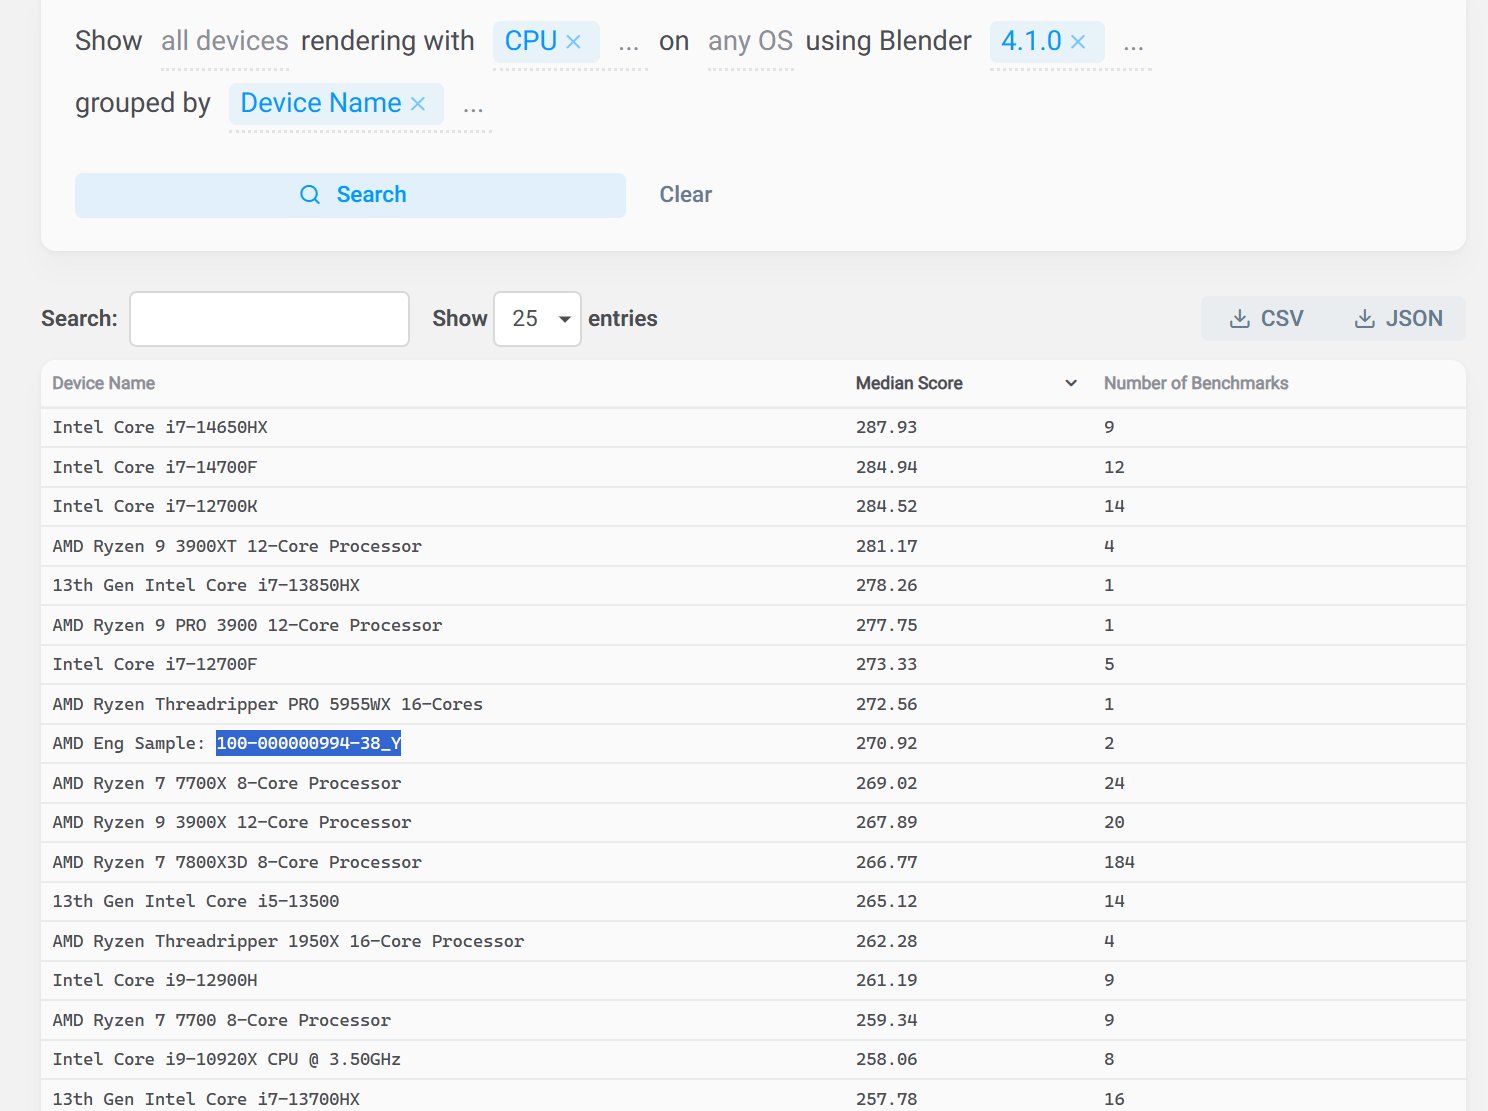1488x1111 pixels.
Task: Click the JSON download icon
Action: tap(1364, 319)
